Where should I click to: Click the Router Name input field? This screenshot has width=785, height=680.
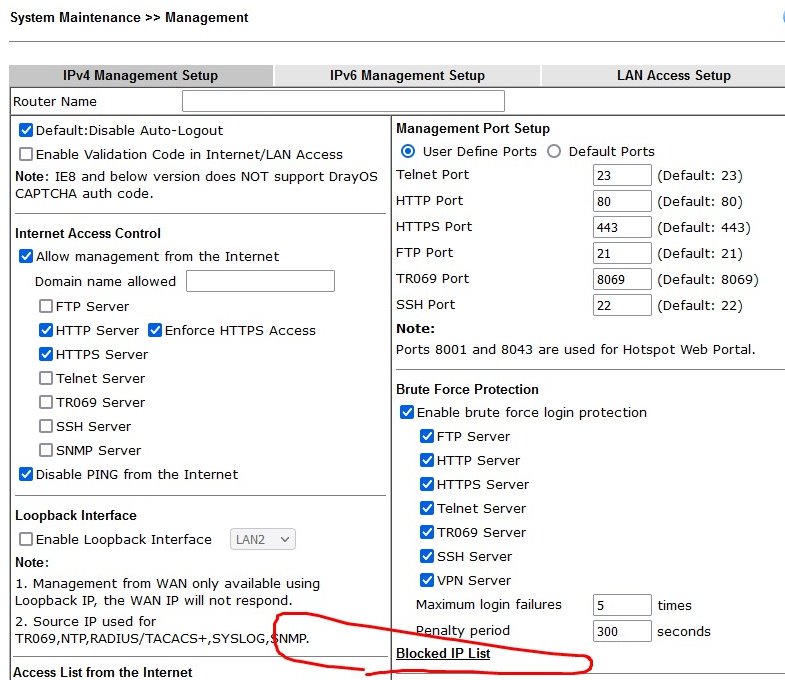click(343, 101)
